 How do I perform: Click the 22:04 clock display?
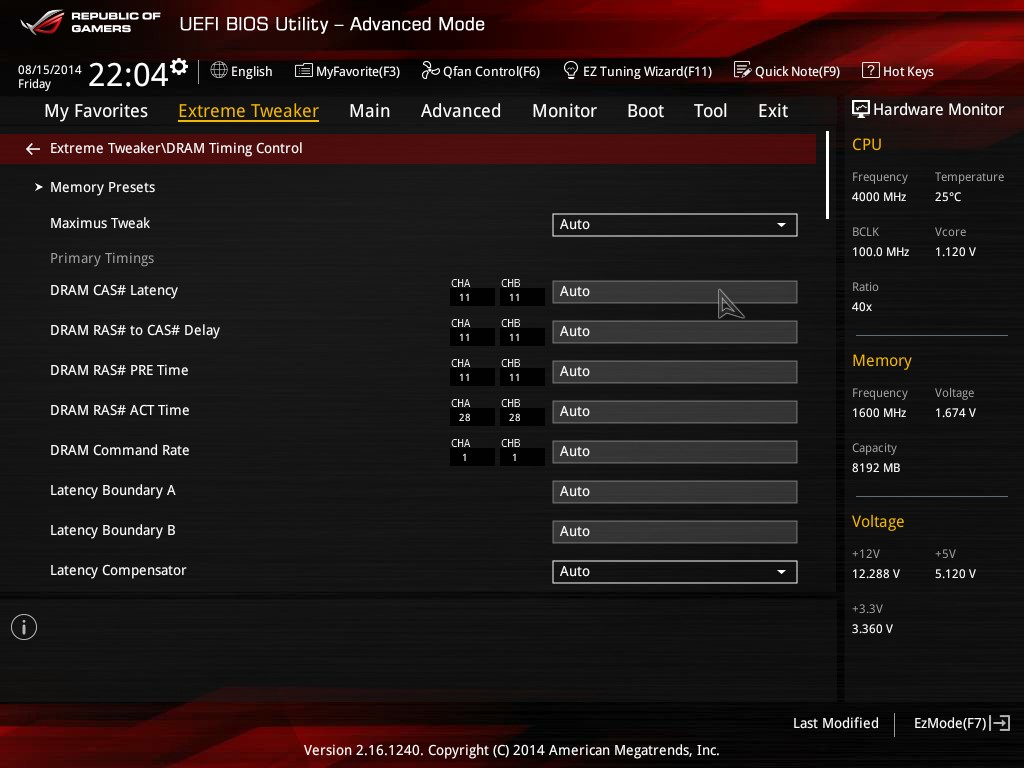tap(128, 74)
